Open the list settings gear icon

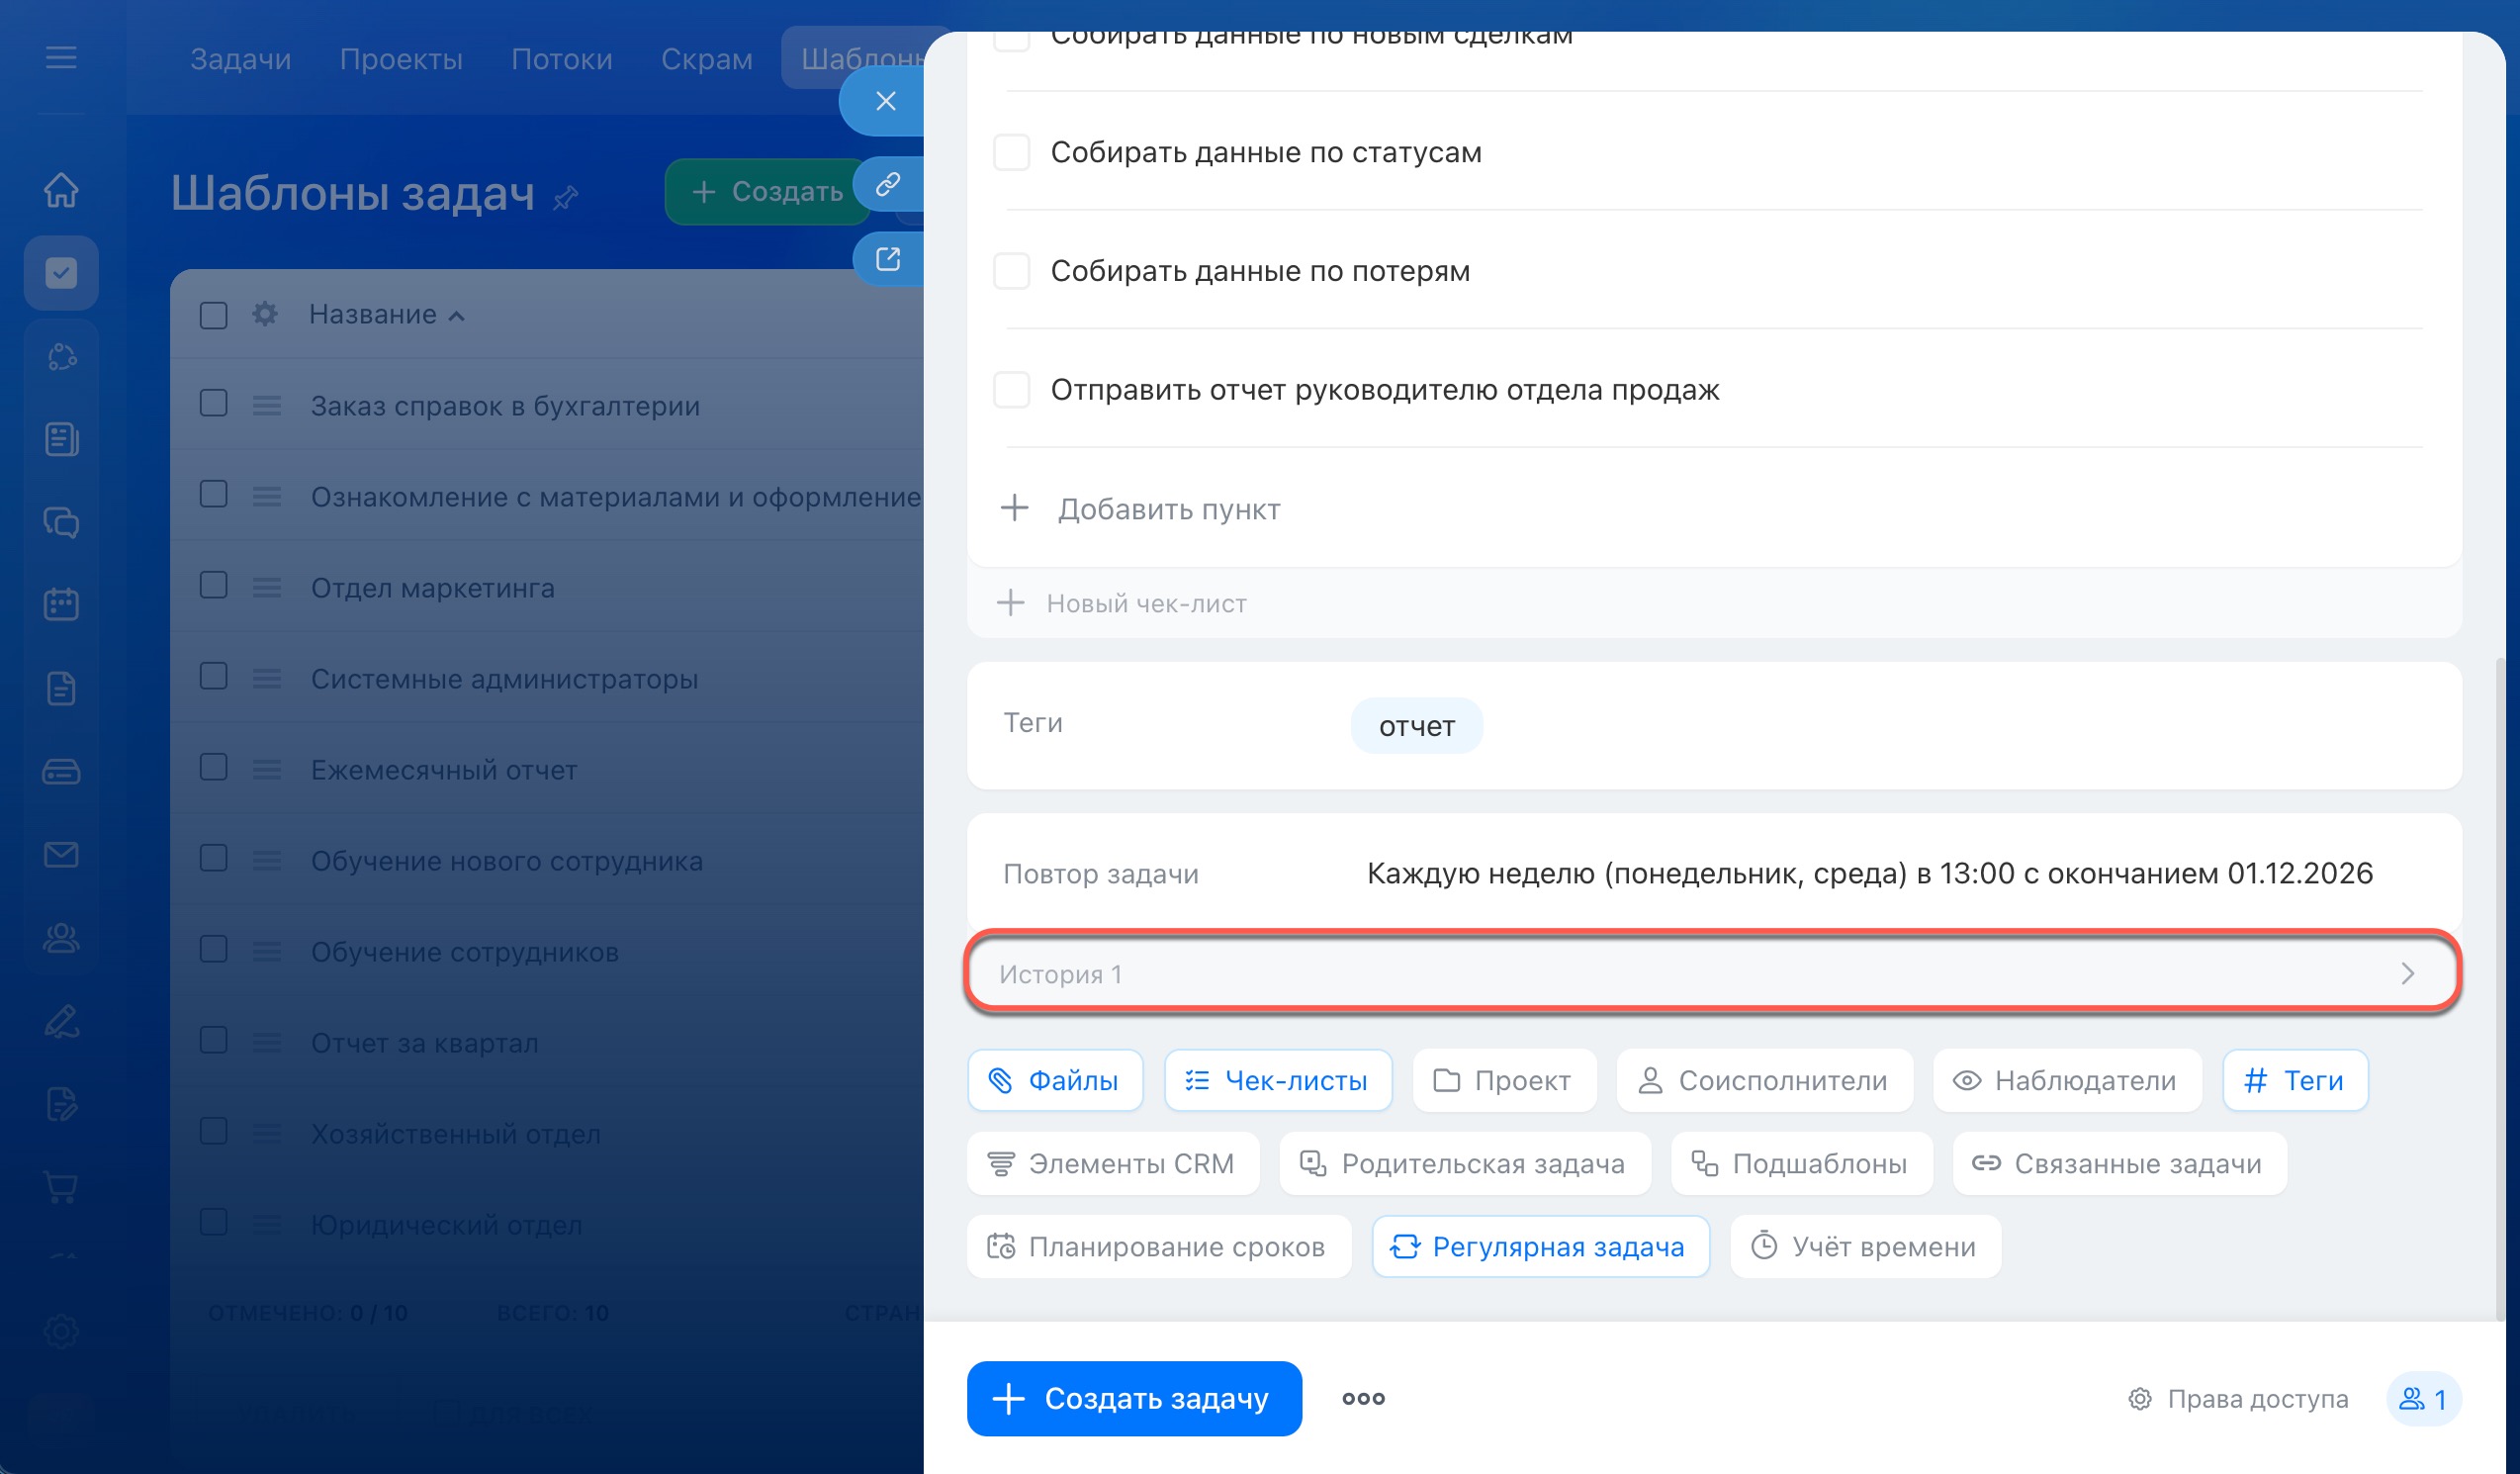(x=265, y=314)
